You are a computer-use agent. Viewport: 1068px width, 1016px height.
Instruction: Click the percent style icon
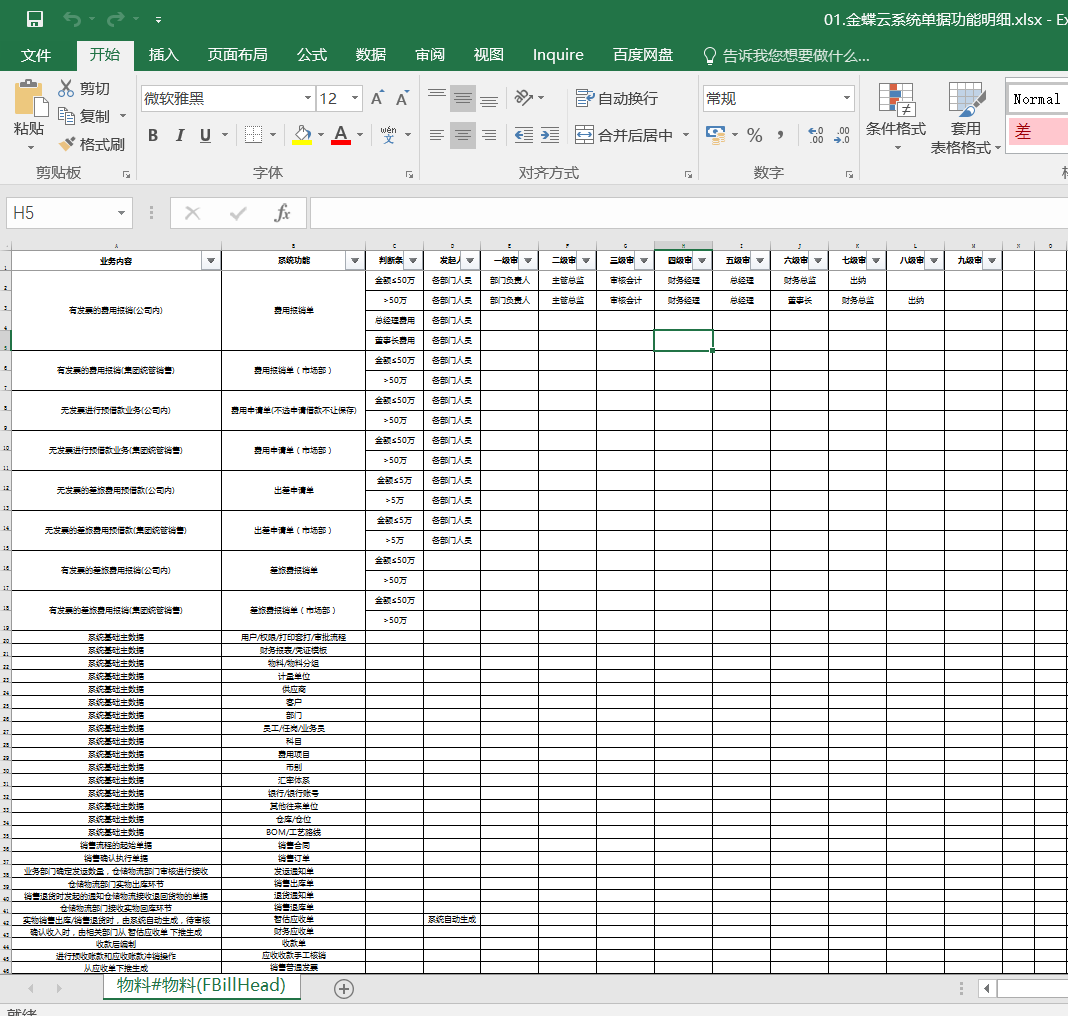tap(754, 135)
